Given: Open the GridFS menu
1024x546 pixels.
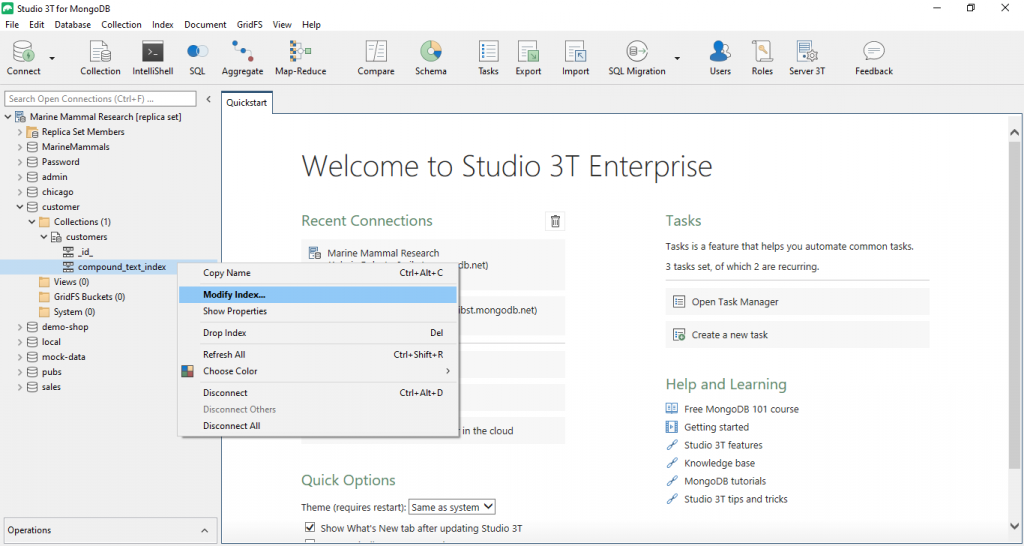Looking at the screenshot, I should pyautogui.click(x=249, y=24).
